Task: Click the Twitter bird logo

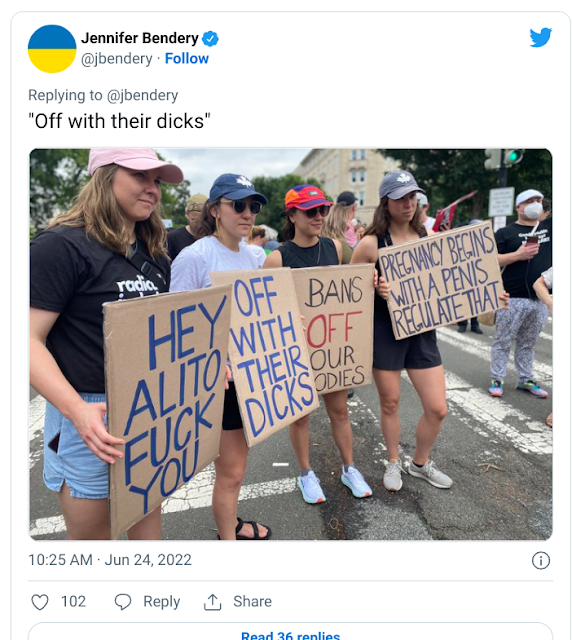Action: 540,37
